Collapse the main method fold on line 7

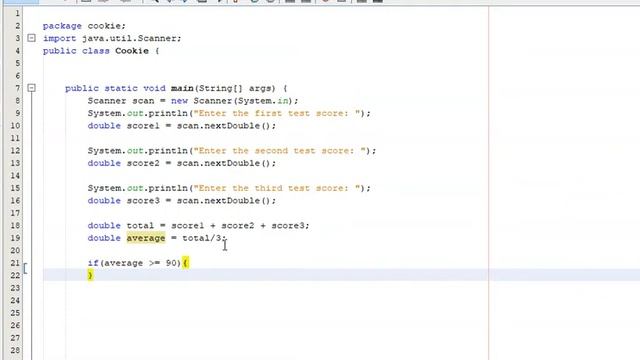[x=31, y=88]
